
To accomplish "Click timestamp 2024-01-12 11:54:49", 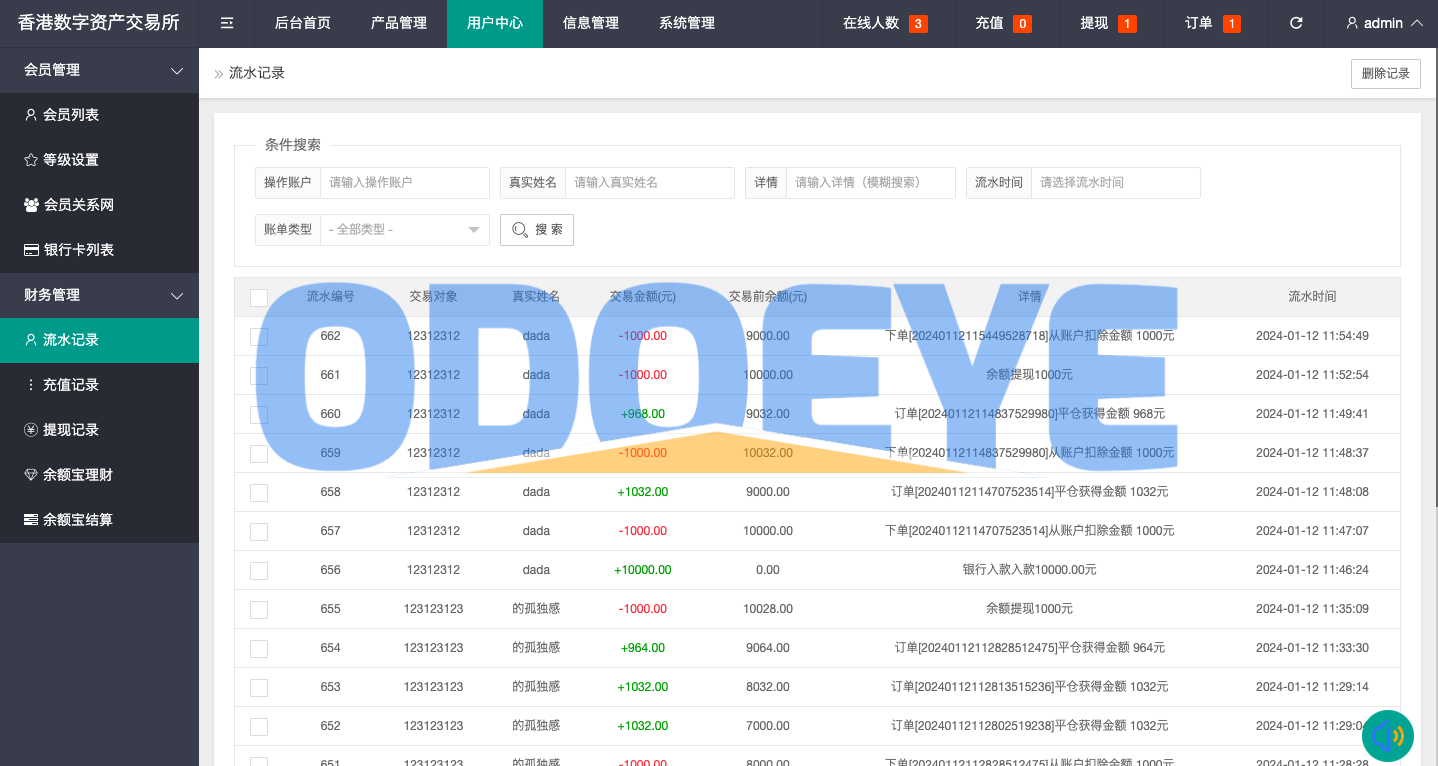I will pos(1312,336).
